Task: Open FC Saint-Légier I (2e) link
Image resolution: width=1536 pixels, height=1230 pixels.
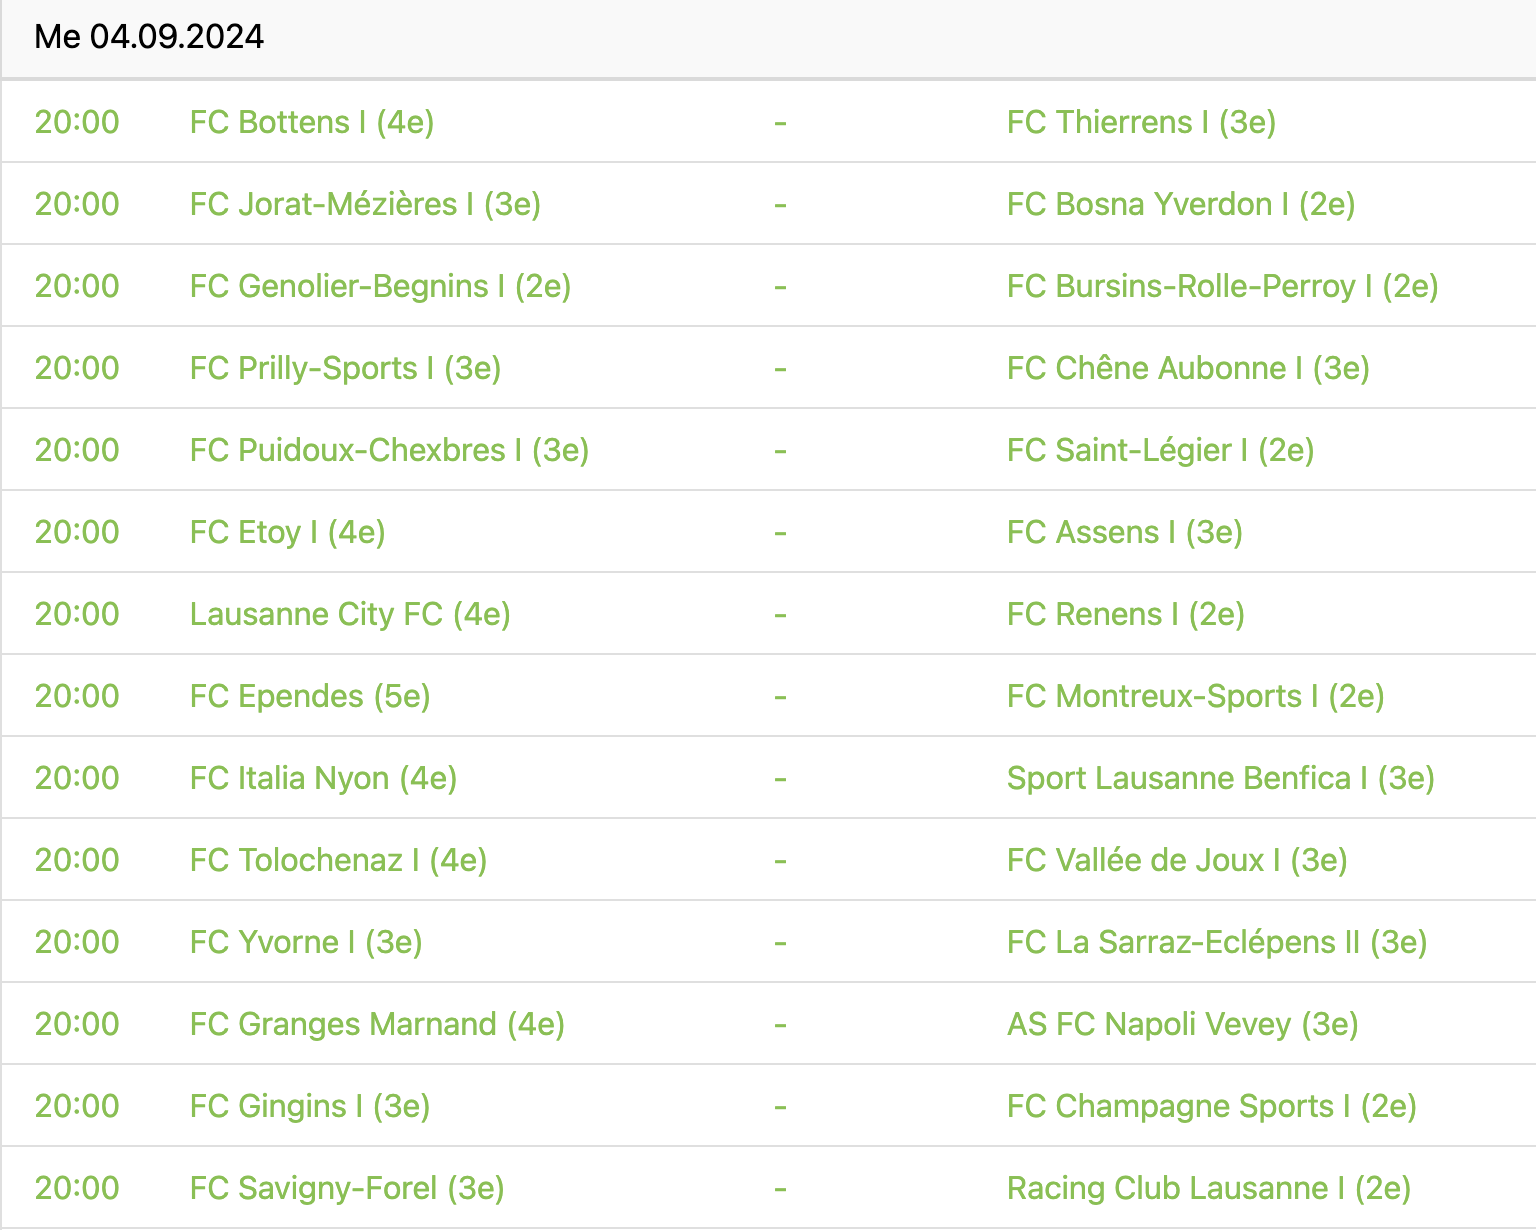Action: click(x=1160, y=450)
